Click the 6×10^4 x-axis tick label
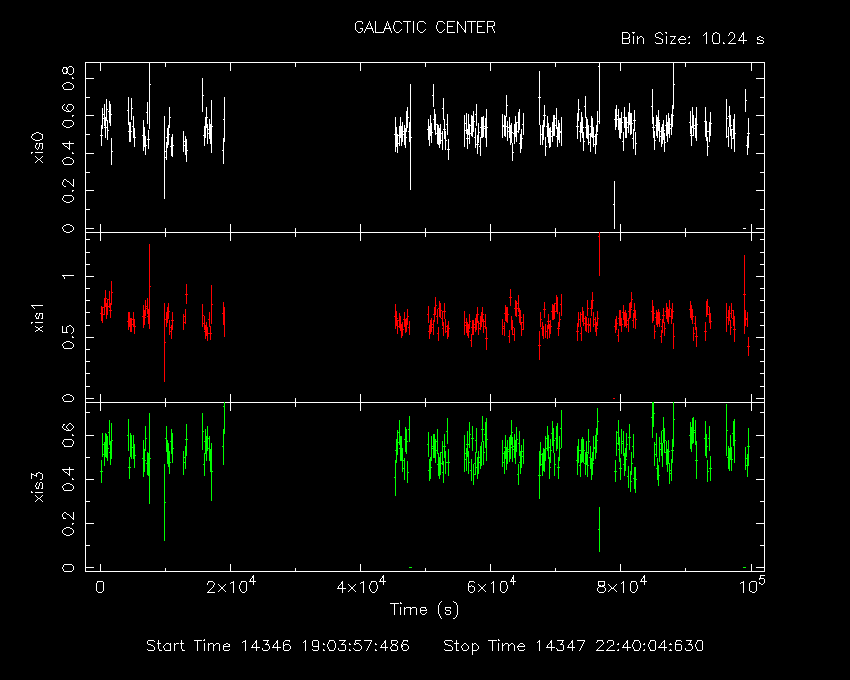This screenshot has height=680, width=850. point(491,586)
